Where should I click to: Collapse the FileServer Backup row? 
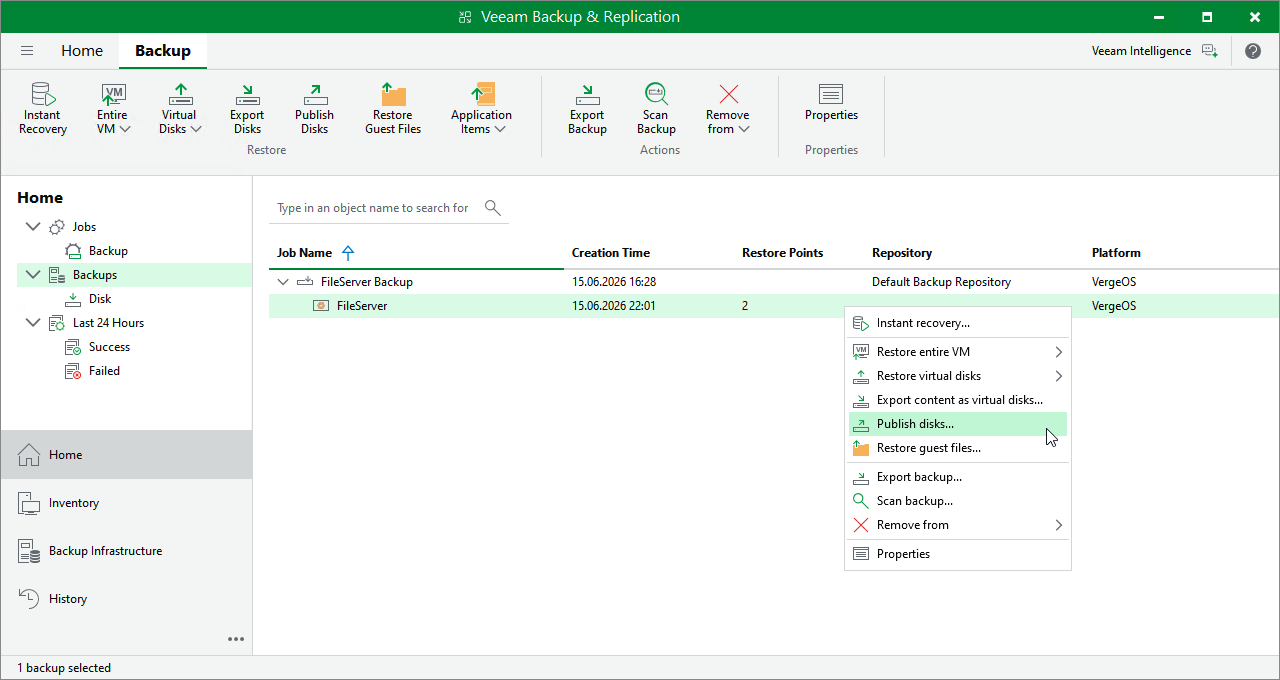tap(283, 282)
